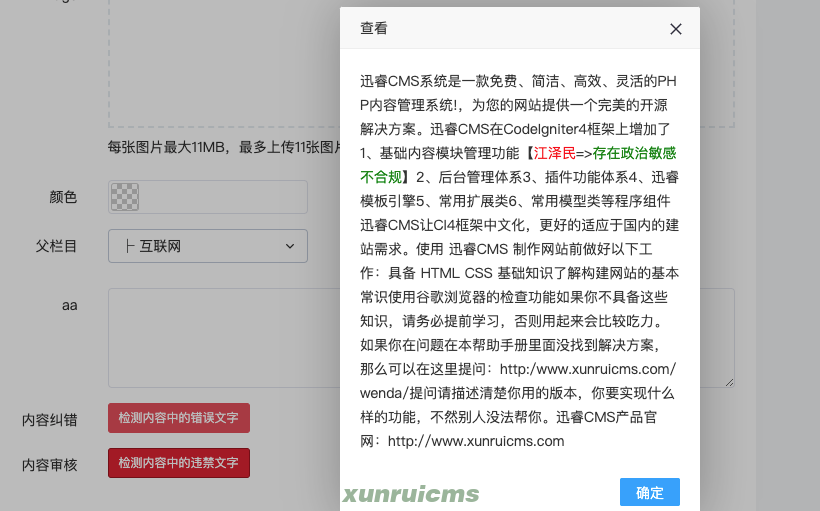
Task: Close the 查看 dialog with the X icon
Action: tap(676, 29)
